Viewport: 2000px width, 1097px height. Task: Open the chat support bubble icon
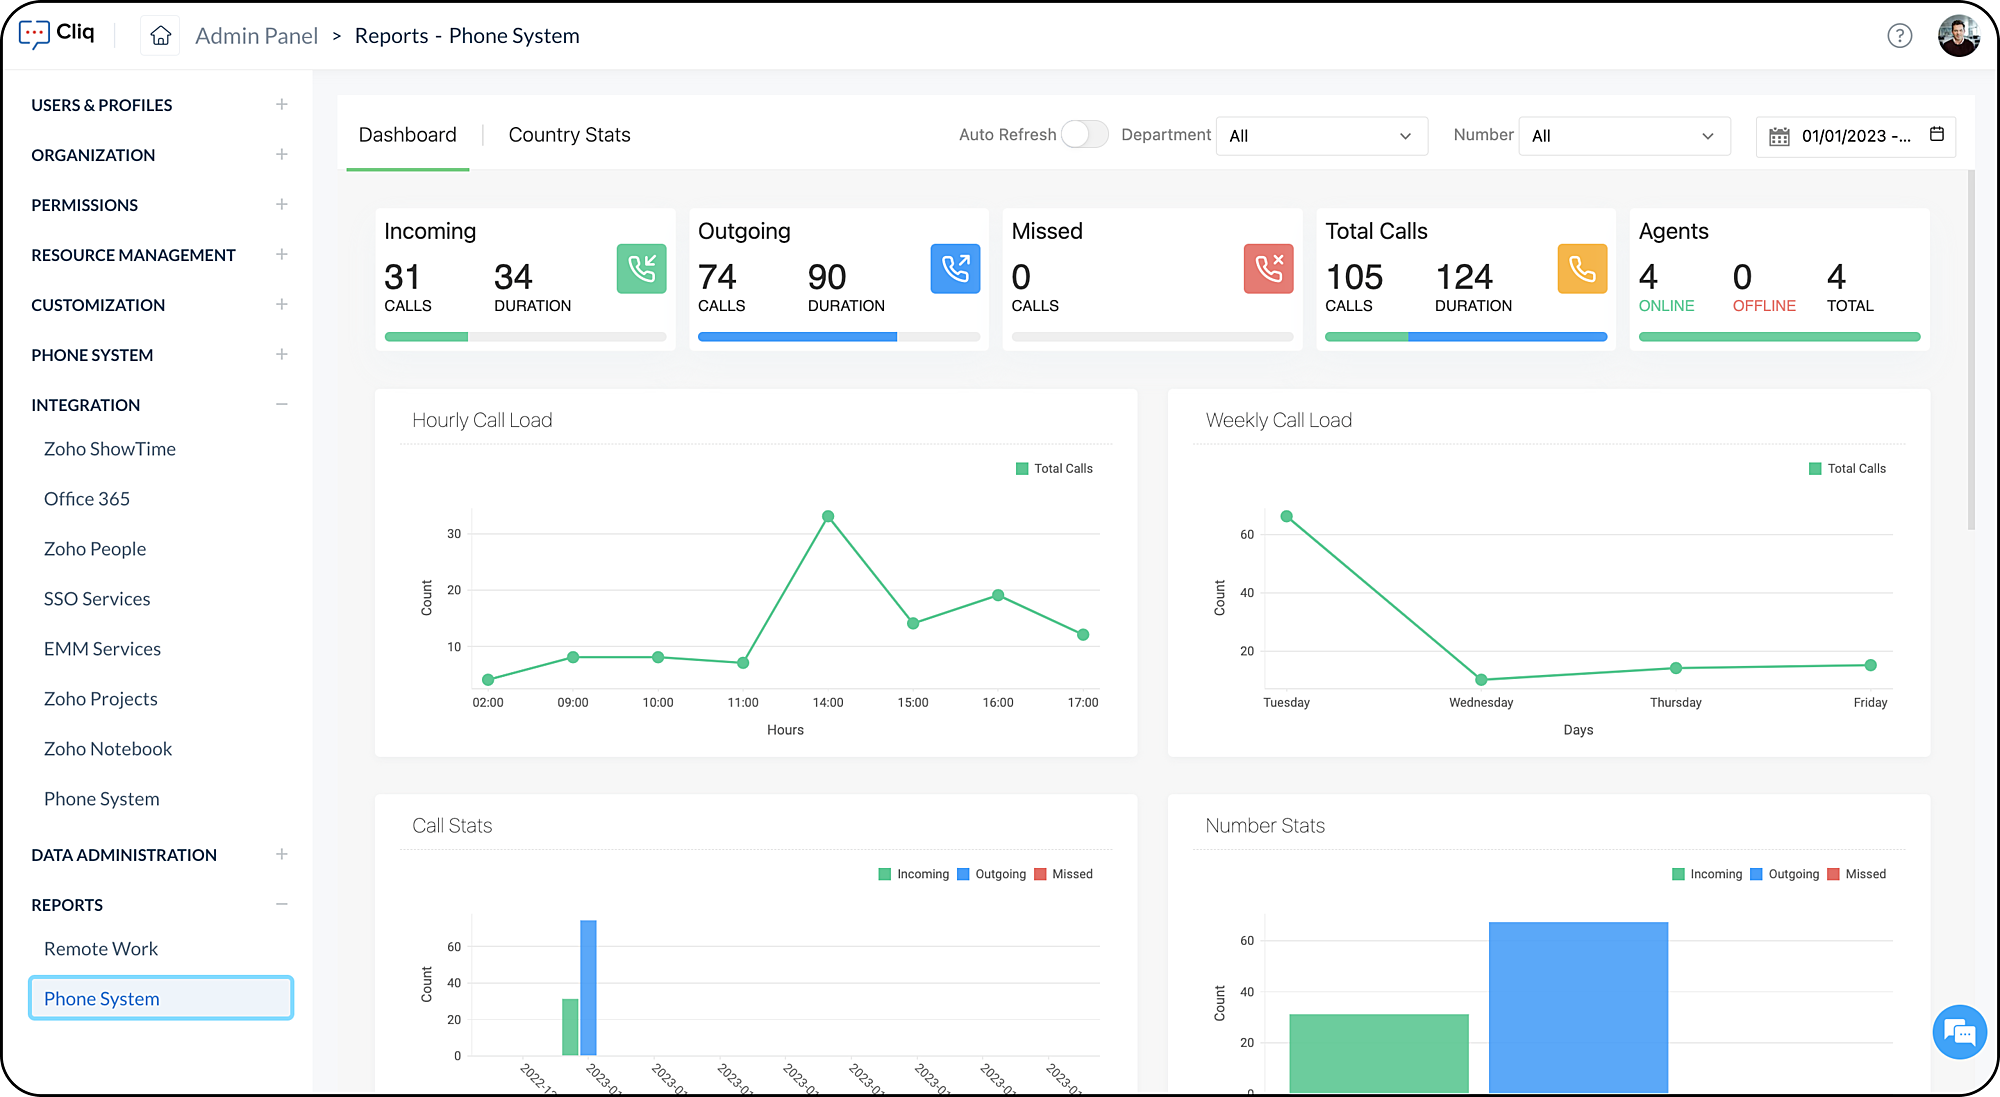[x=1959, y=1032]
